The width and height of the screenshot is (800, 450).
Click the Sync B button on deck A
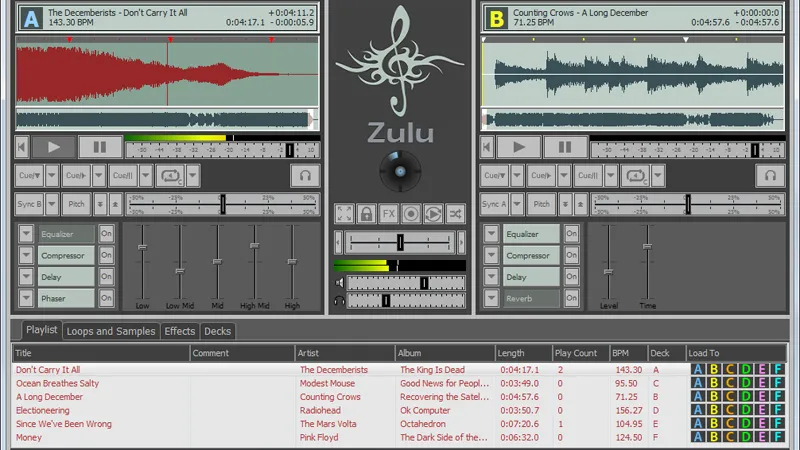click(30, 204)
